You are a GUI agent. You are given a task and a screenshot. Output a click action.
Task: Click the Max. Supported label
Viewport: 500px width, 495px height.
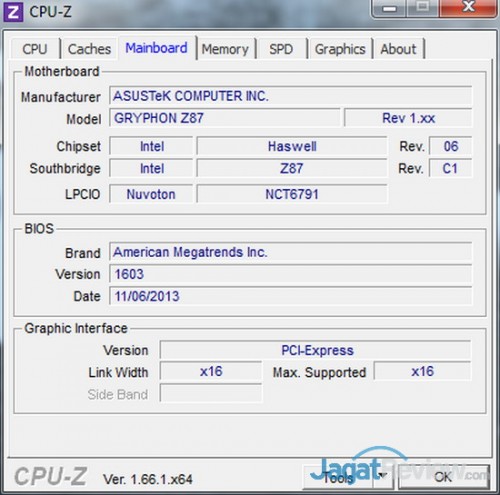[319, 372]
